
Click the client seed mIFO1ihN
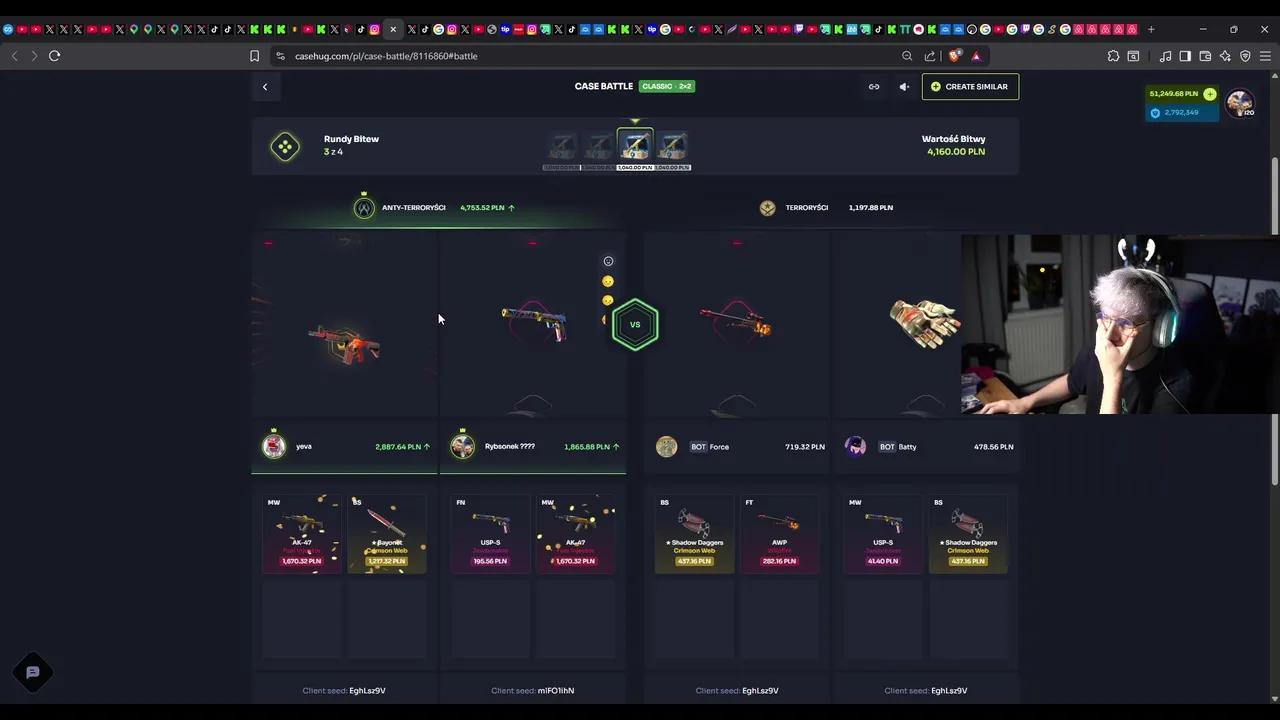tap(556, 691)
